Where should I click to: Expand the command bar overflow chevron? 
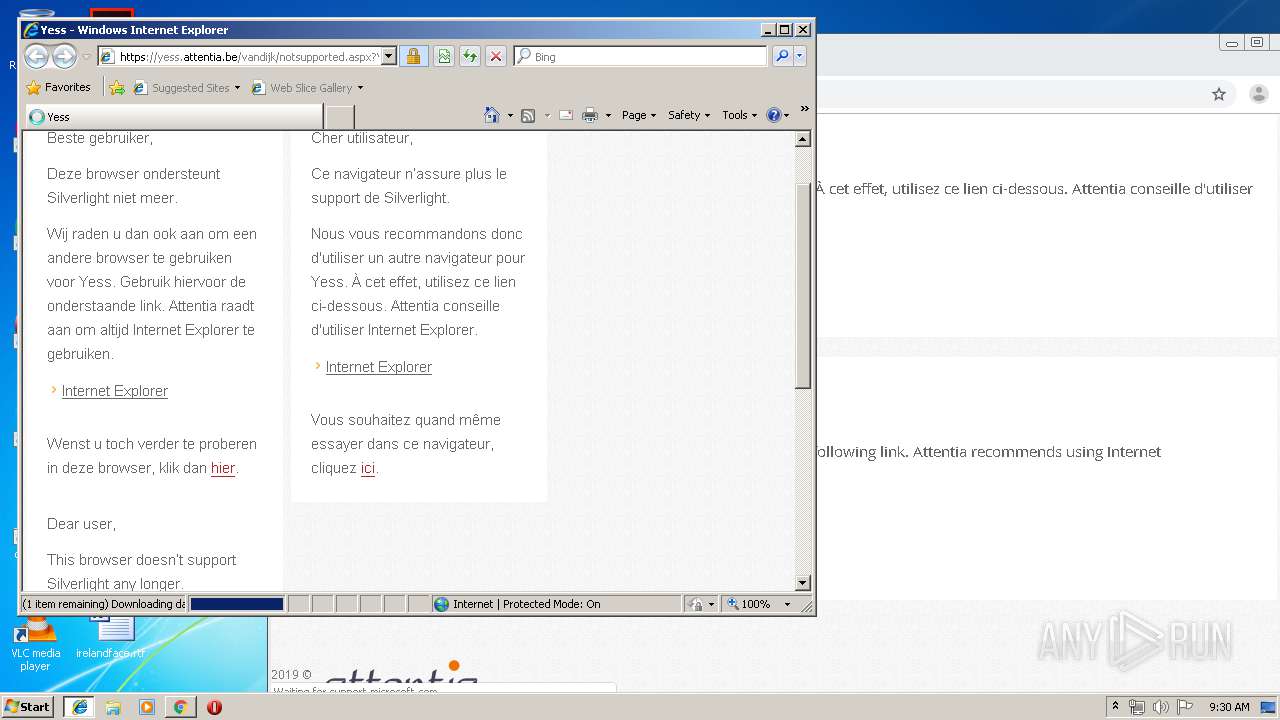coord(804,109)
